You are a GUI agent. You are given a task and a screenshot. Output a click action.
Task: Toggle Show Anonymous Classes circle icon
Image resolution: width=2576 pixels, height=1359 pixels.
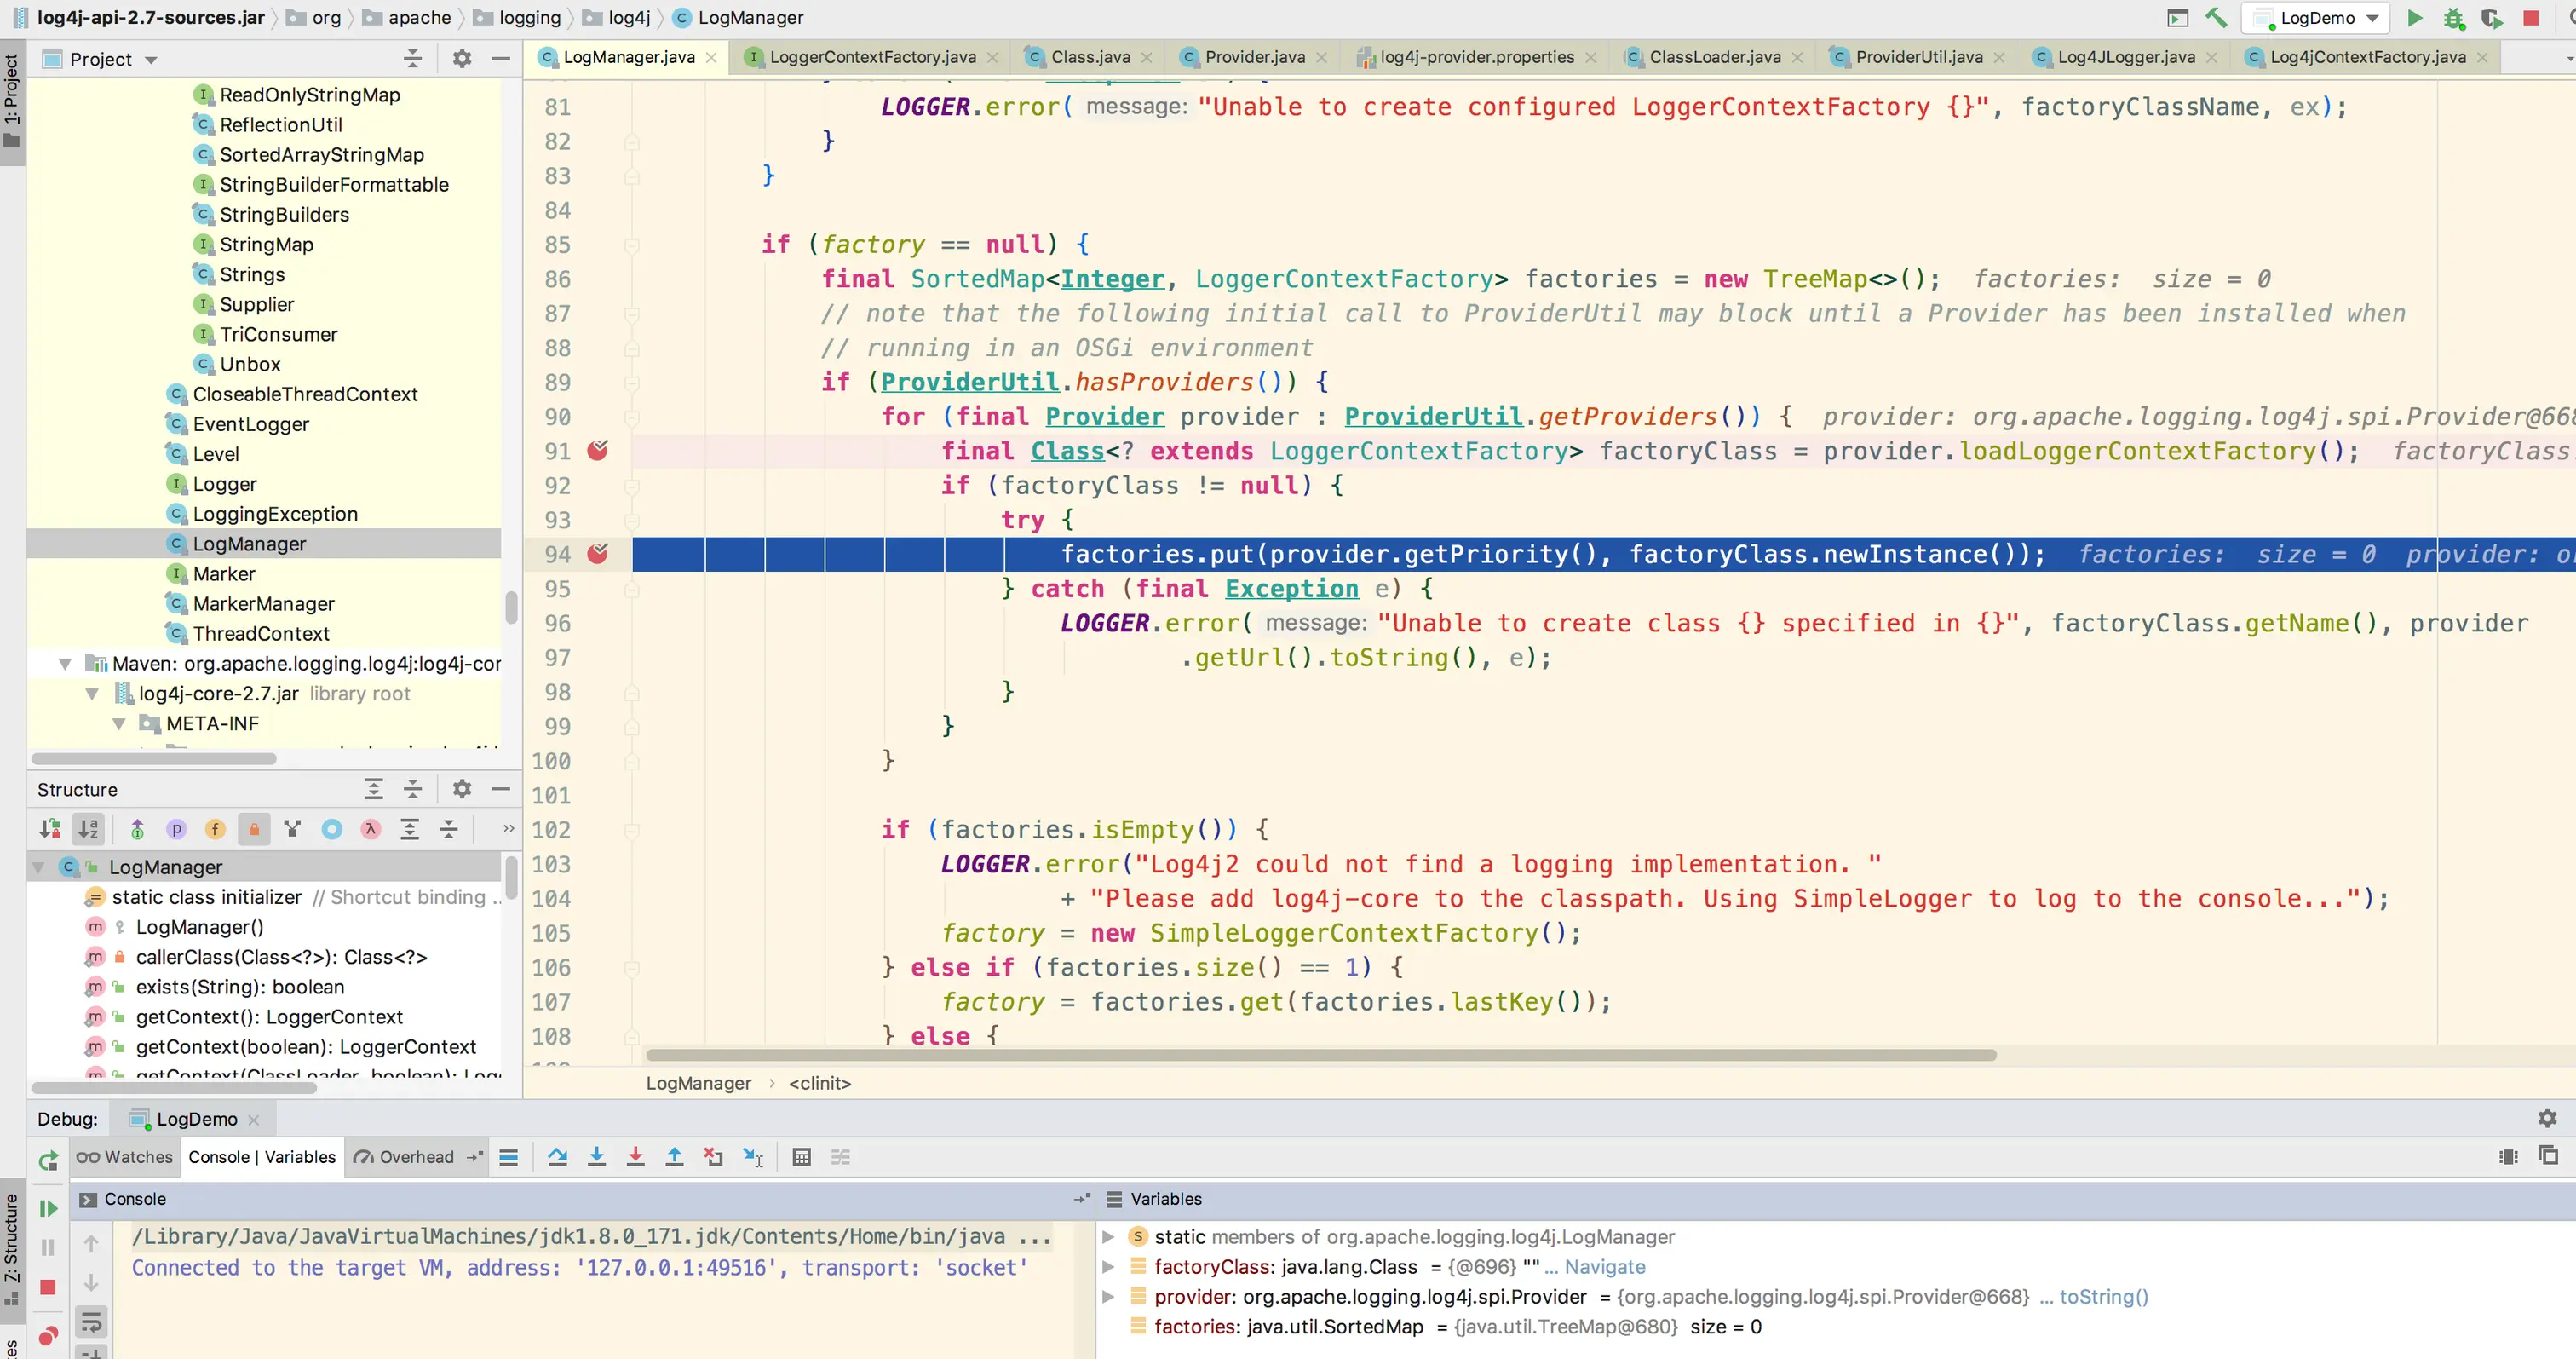(x=332, y=829)
